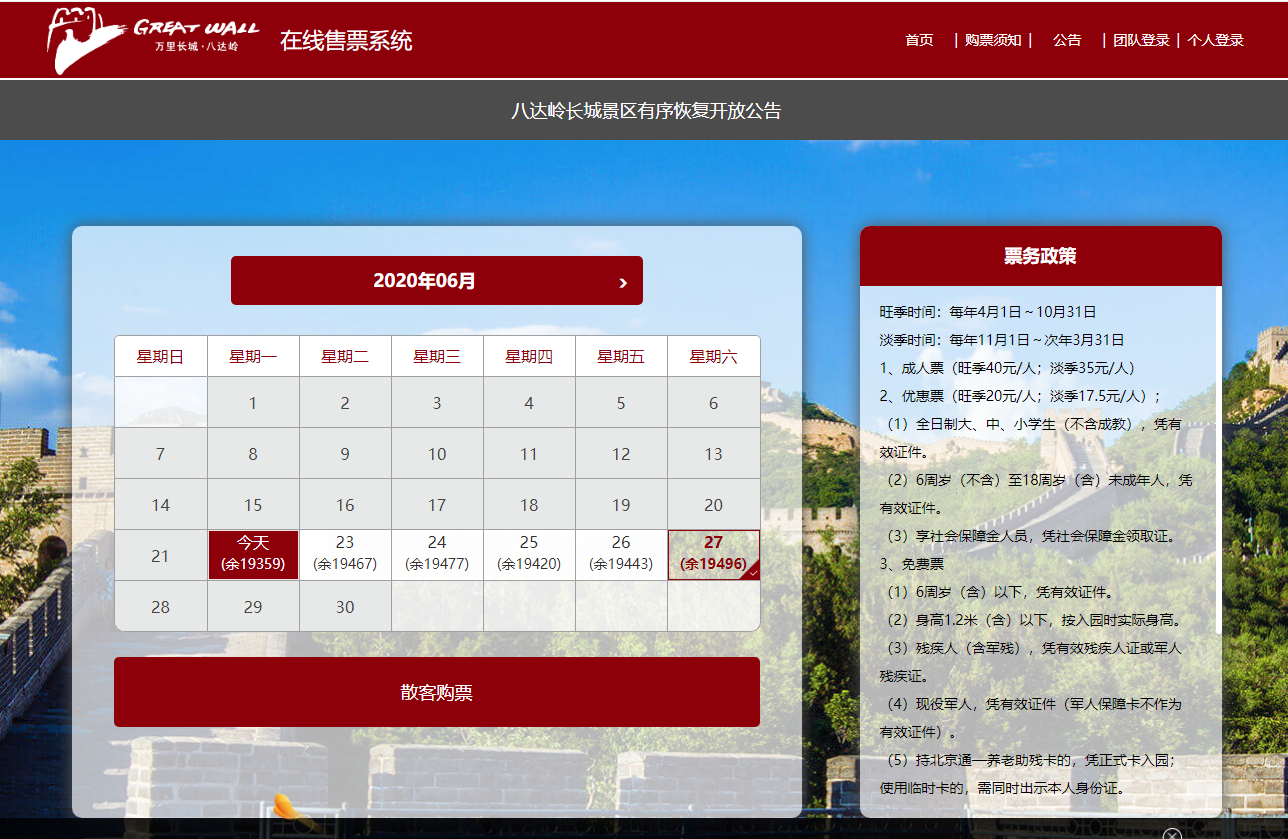1288x839 pixels.
Task: Click the 票务政策 panel header
Action: (x=1040, y=256)
